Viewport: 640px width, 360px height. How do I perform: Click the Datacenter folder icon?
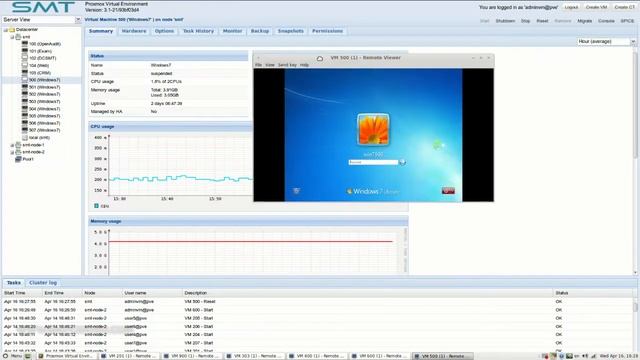click(x=12, y=29)
